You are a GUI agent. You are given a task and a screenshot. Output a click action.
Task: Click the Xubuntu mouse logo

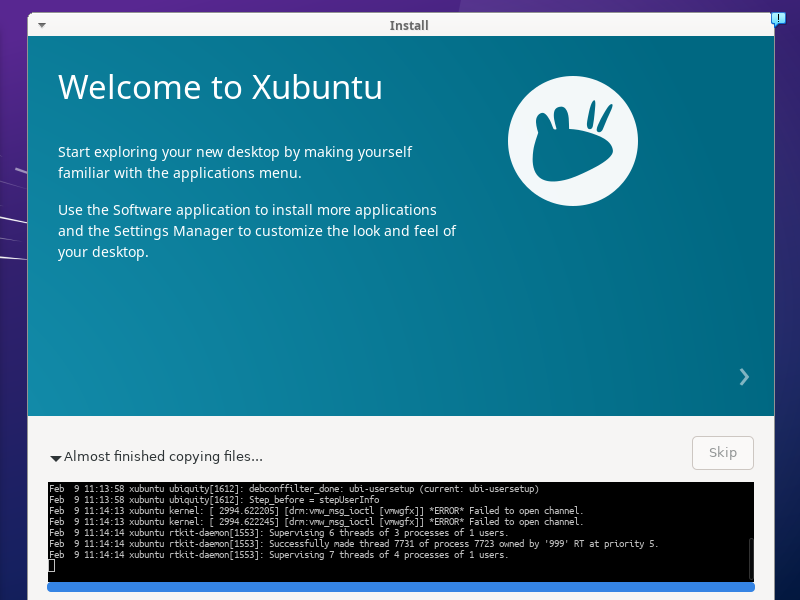(572, 141)
